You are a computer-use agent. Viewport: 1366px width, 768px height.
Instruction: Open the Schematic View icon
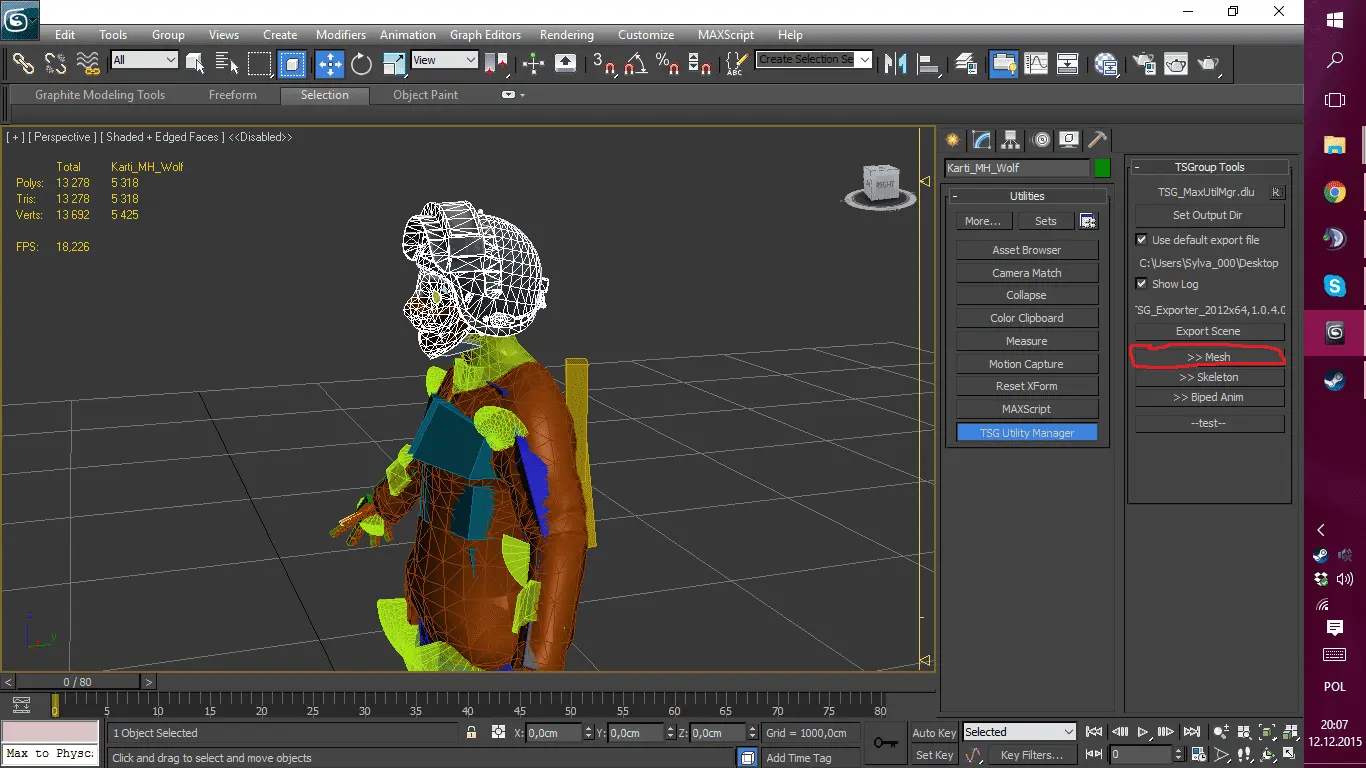1068,64
